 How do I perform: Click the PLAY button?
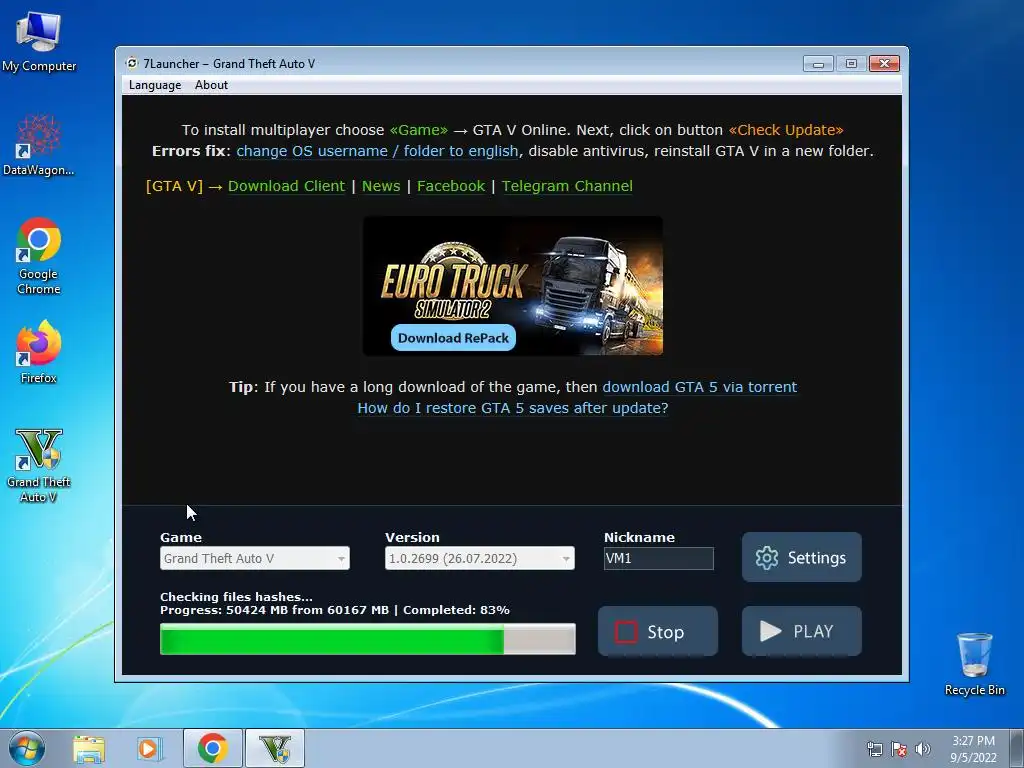pos(801,632)
